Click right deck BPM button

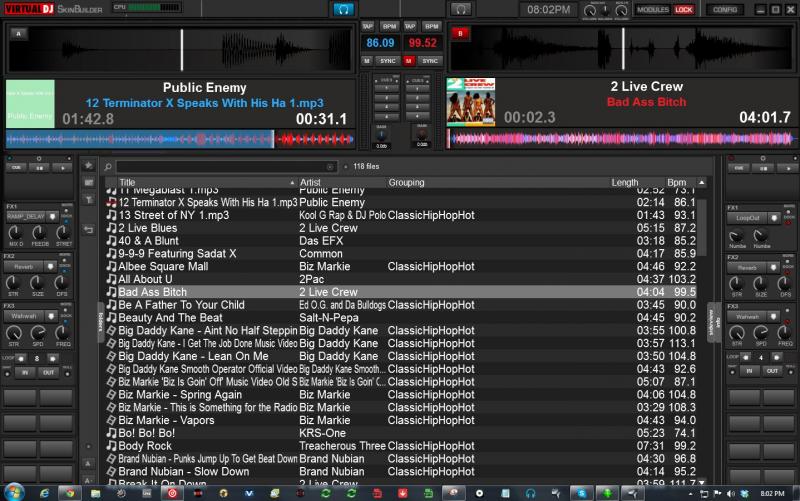432,26
